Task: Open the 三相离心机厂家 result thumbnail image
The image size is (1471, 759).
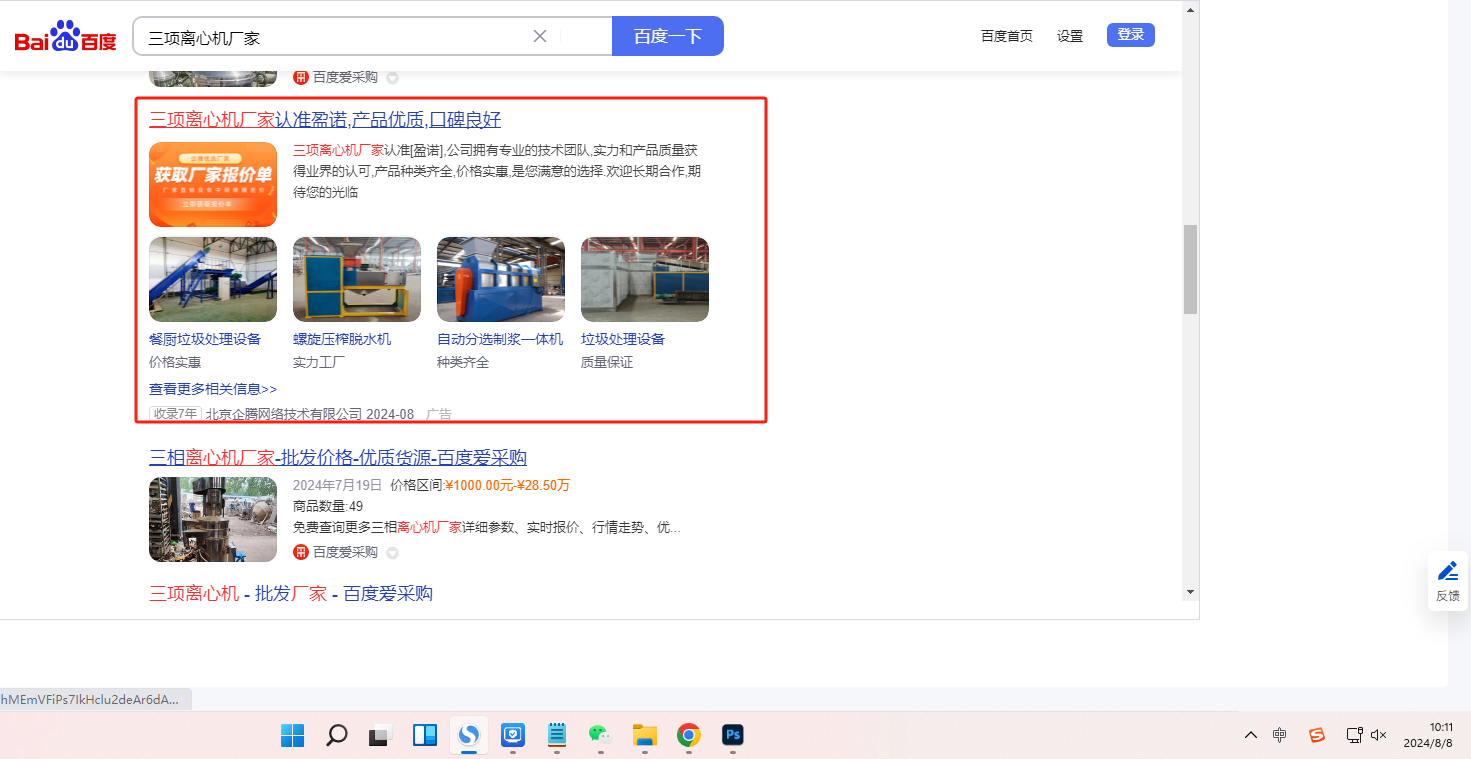Action: pyautogui.click(x=213, y=519)
